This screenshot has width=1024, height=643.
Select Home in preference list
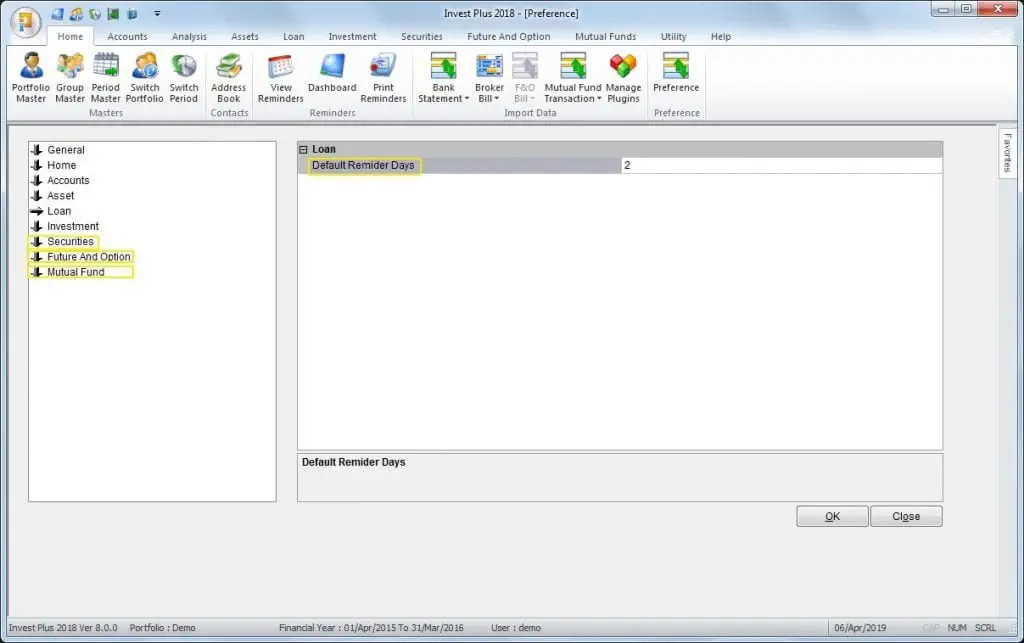(61, 165)
